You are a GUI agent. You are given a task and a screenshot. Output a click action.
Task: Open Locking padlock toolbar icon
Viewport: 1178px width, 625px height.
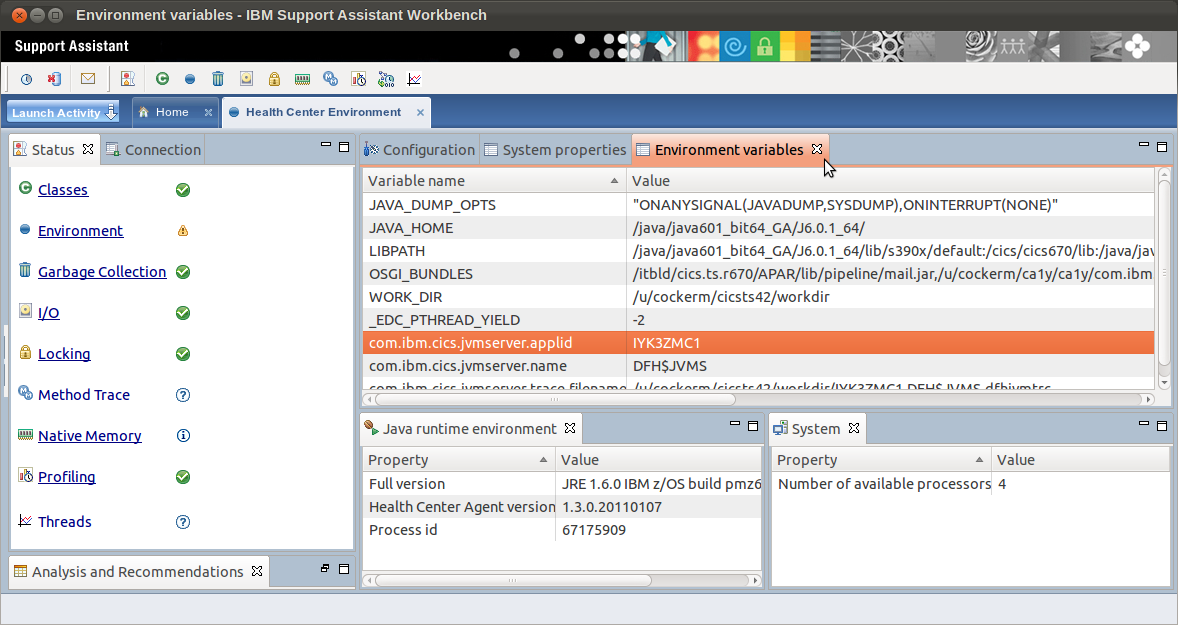pyautogui.click(x=274, y=79)
